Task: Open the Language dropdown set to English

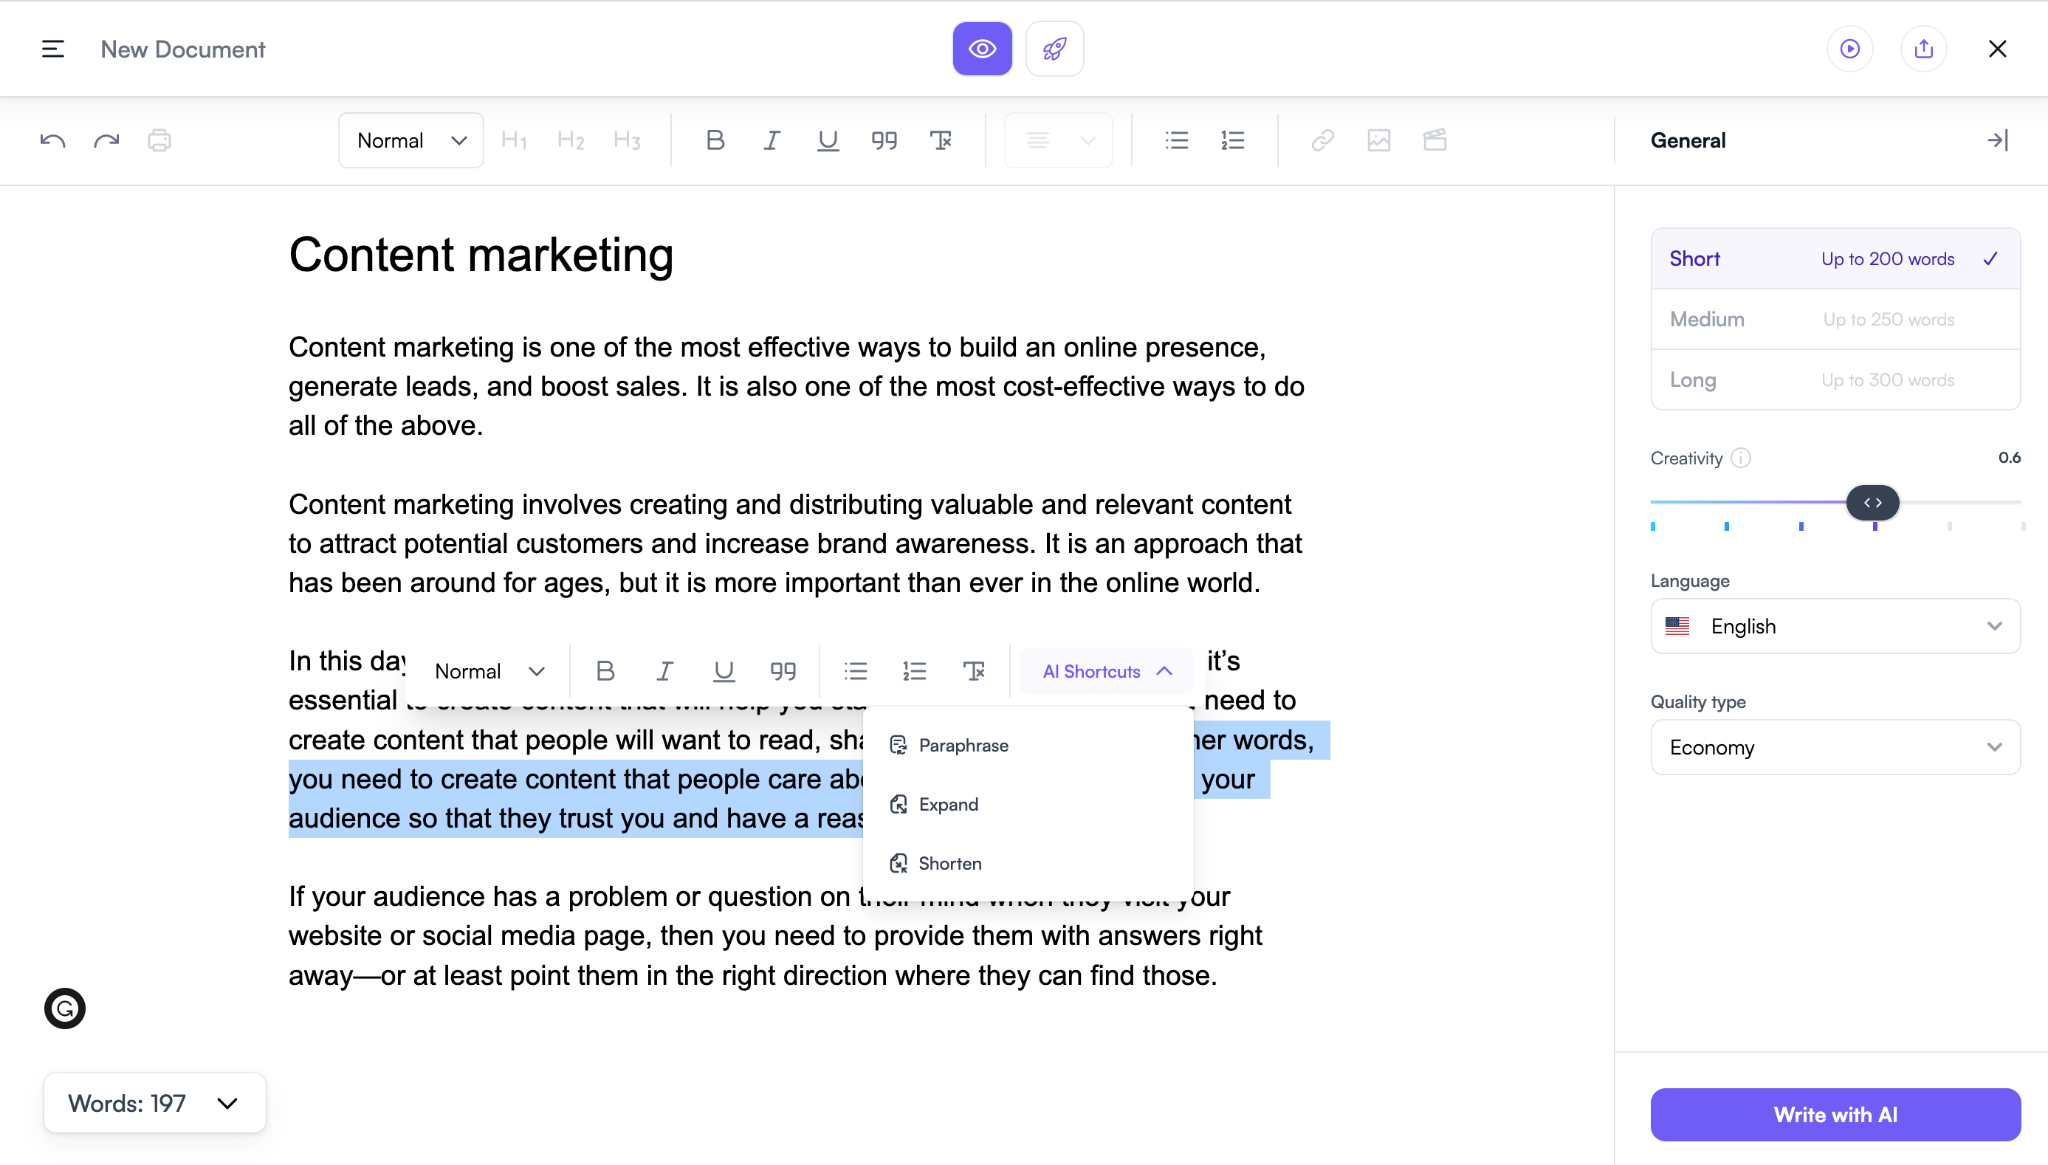Action: pos(1835,626)
